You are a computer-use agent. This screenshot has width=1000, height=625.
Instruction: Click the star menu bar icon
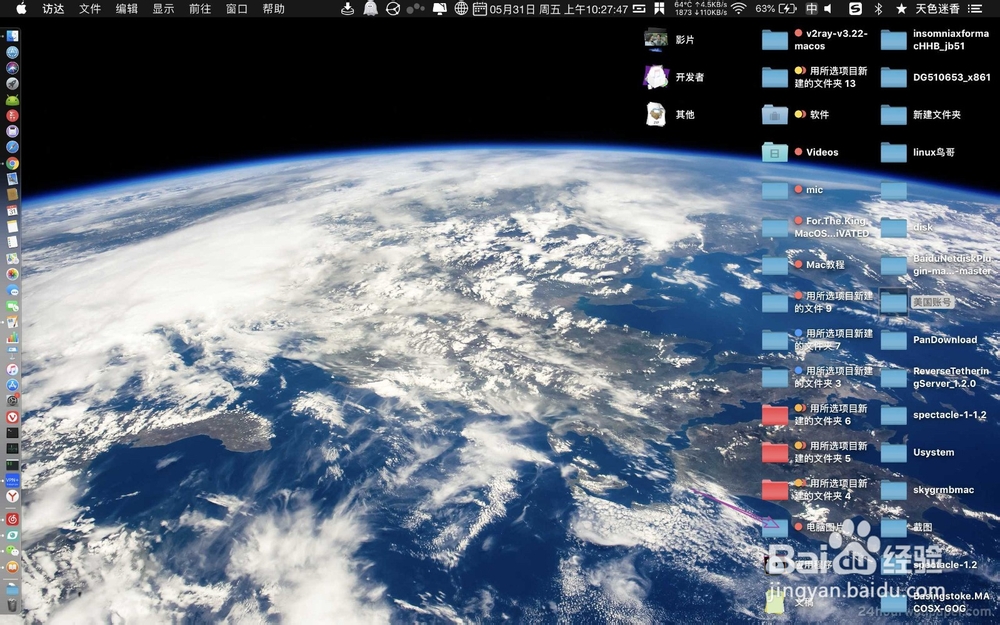pyautogui.click(x=901, y=8)
